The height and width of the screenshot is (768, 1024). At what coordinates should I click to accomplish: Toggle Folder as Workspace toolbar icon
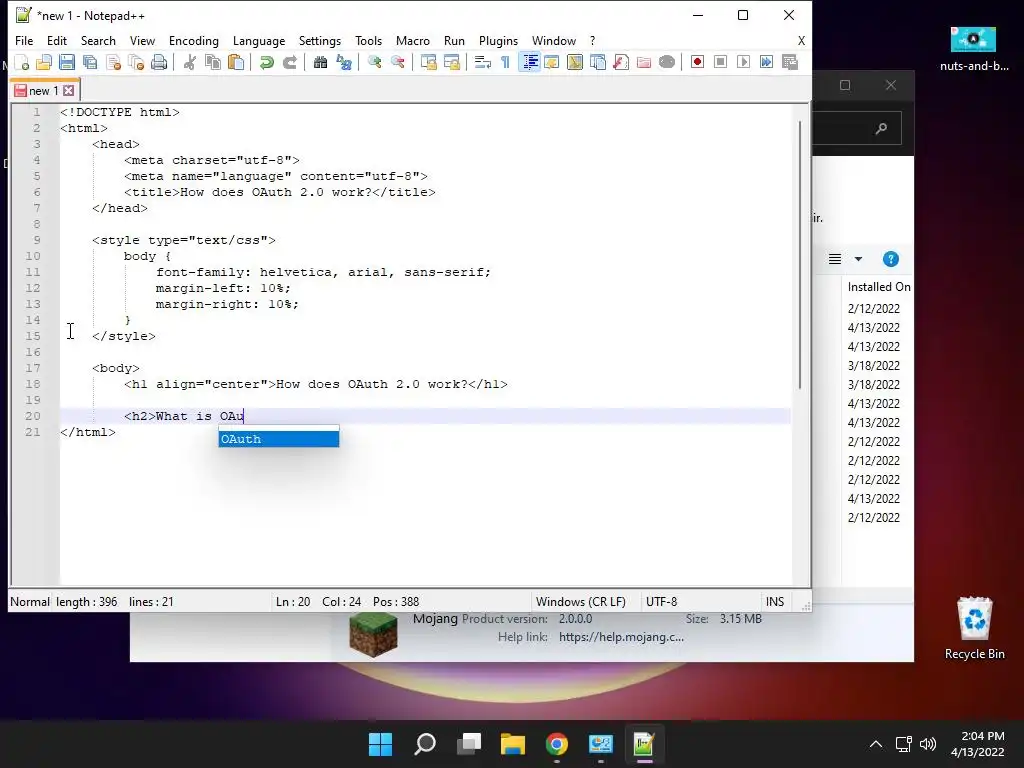coord(644,62)
